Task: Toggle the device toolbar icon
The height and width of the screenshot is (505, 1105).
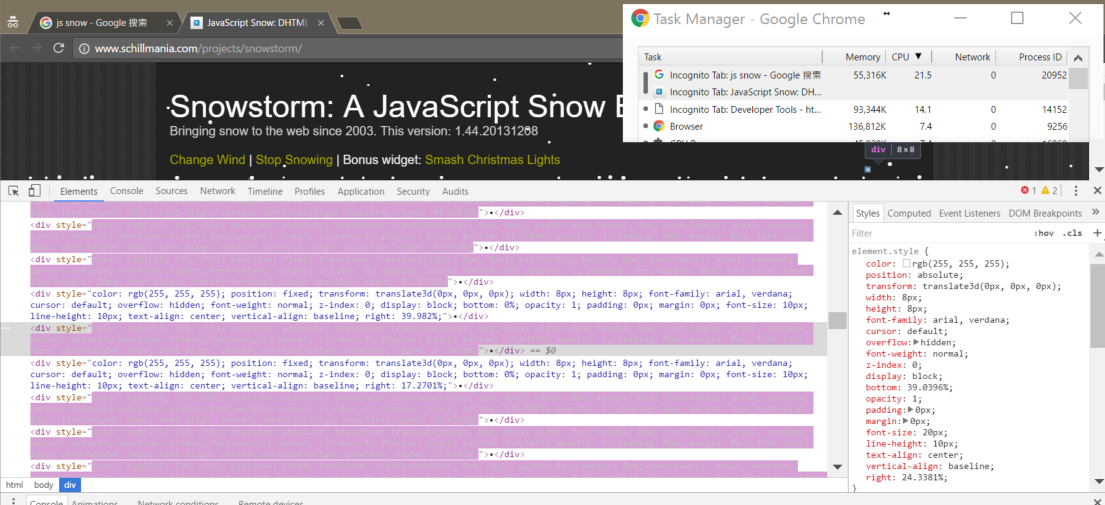Action: pos(35,191)
